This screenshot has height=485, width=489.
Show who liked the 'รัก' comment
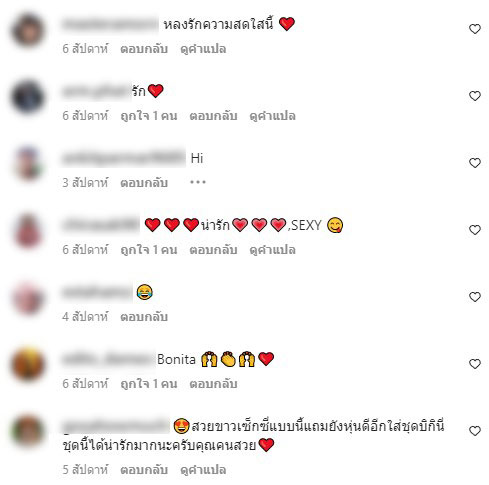tap(149, 116)
